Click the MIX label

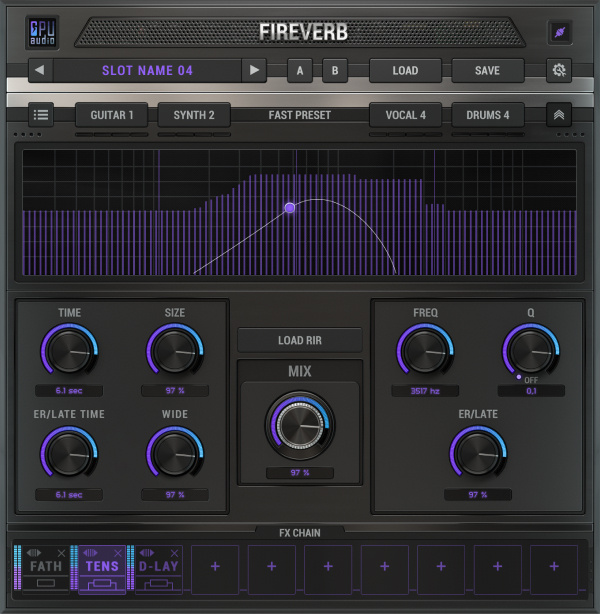[x=300, y=371]
